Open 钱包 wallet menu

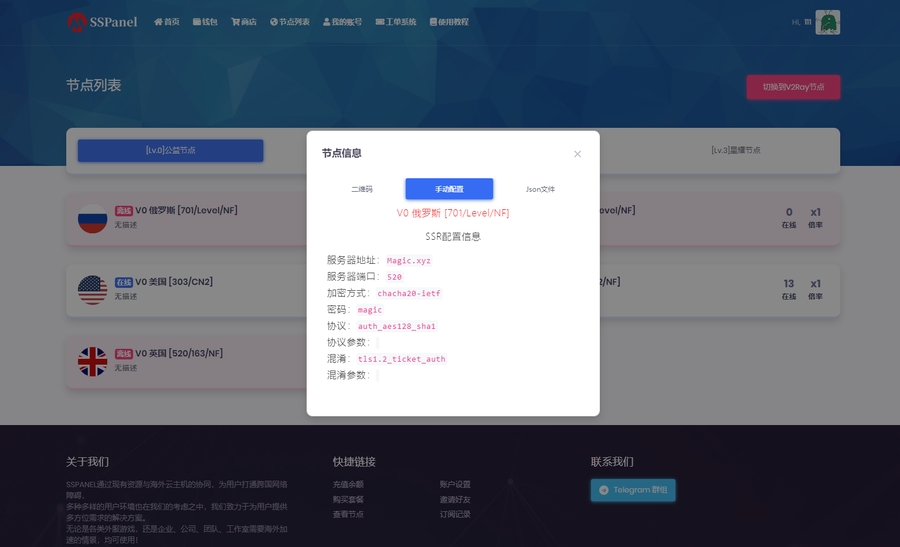coord(205,22)
